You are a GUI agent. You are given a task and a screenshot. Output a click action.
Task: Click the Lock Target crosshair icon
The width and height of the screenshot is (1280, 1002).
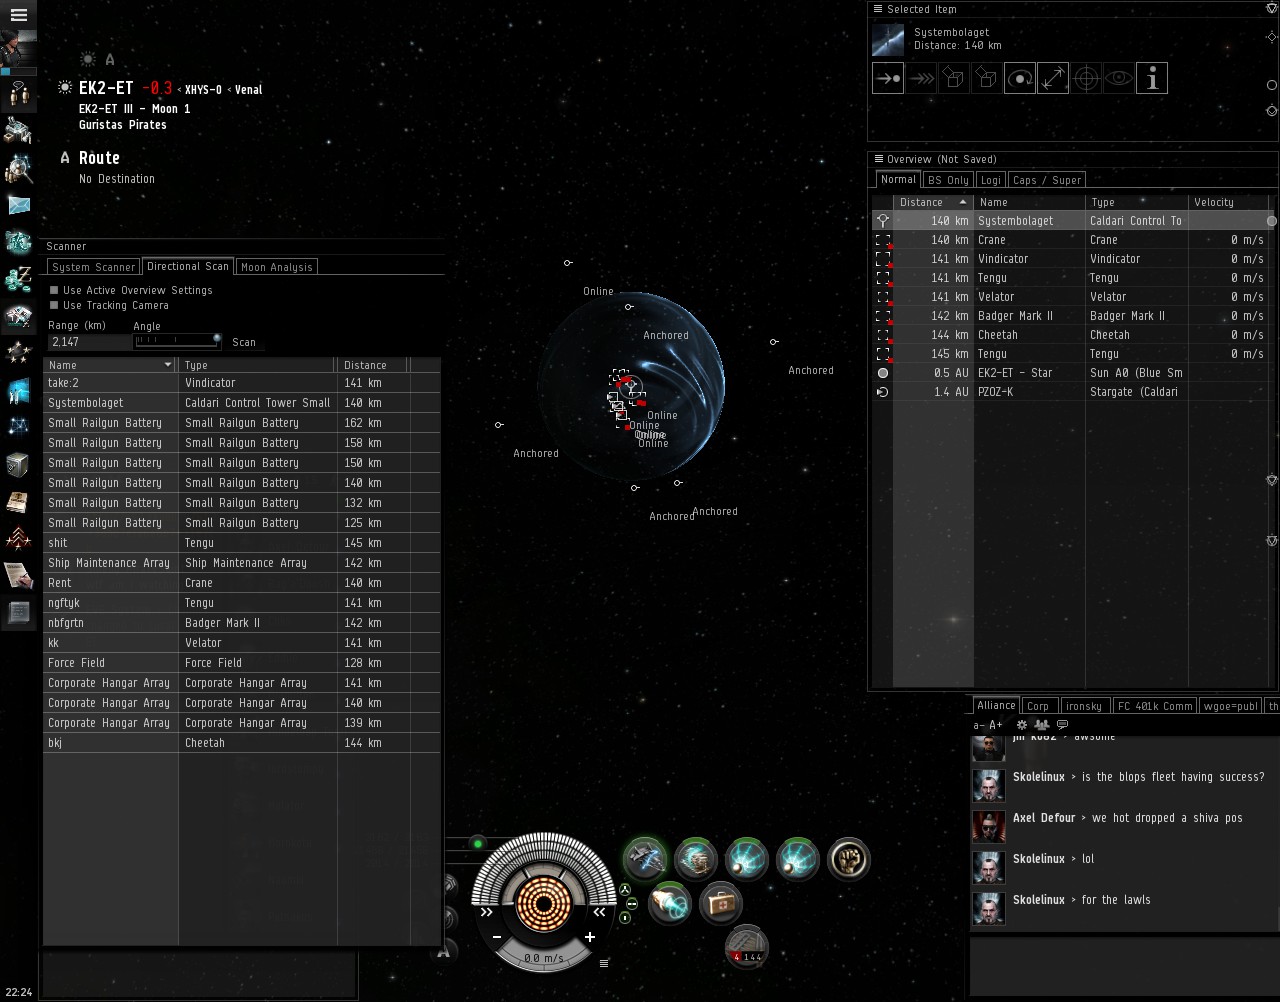click(x=1086, y=78)
